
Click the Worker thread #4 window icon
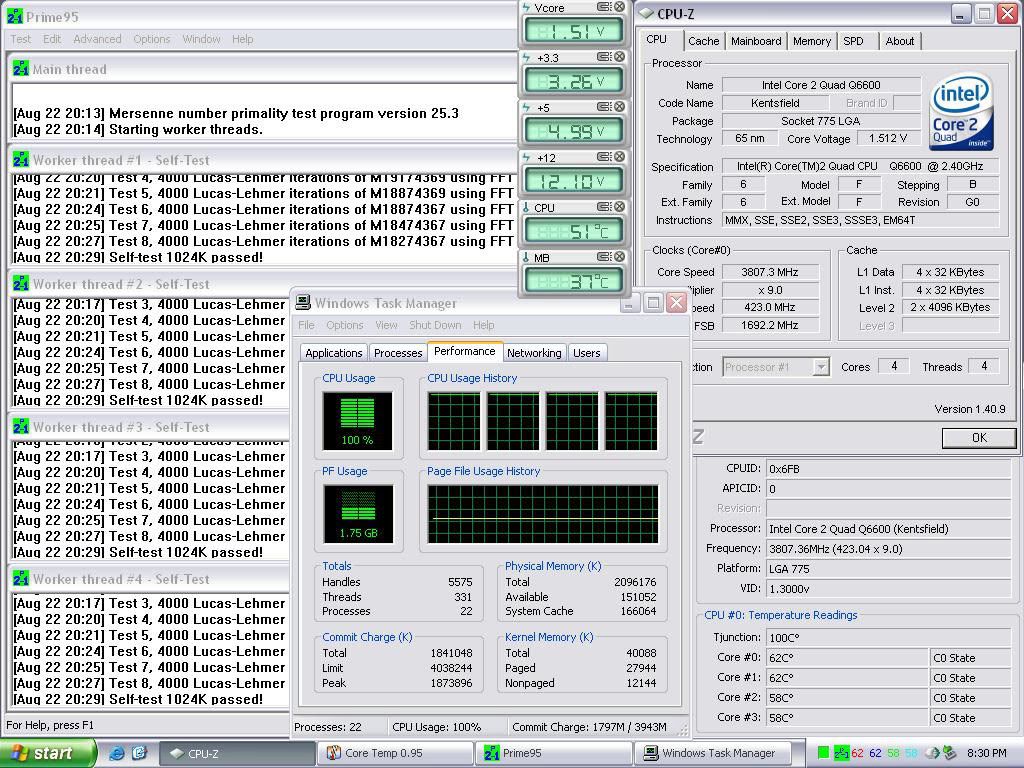(x=21, y=579)
